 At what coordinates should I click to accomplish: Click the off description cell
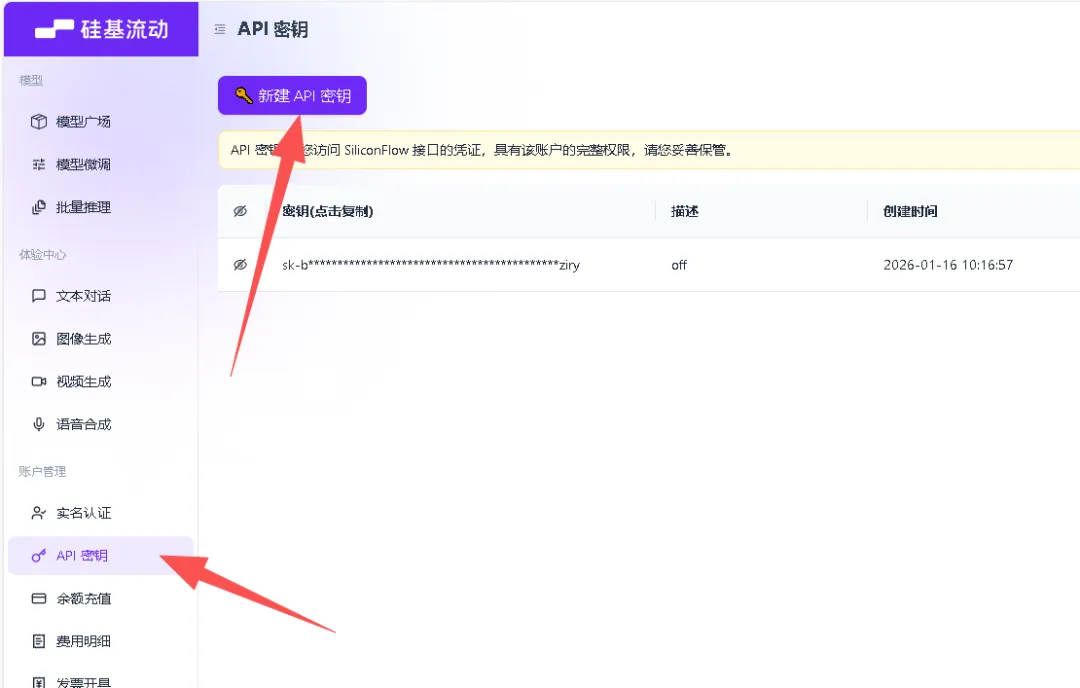(x=679, y=265)
